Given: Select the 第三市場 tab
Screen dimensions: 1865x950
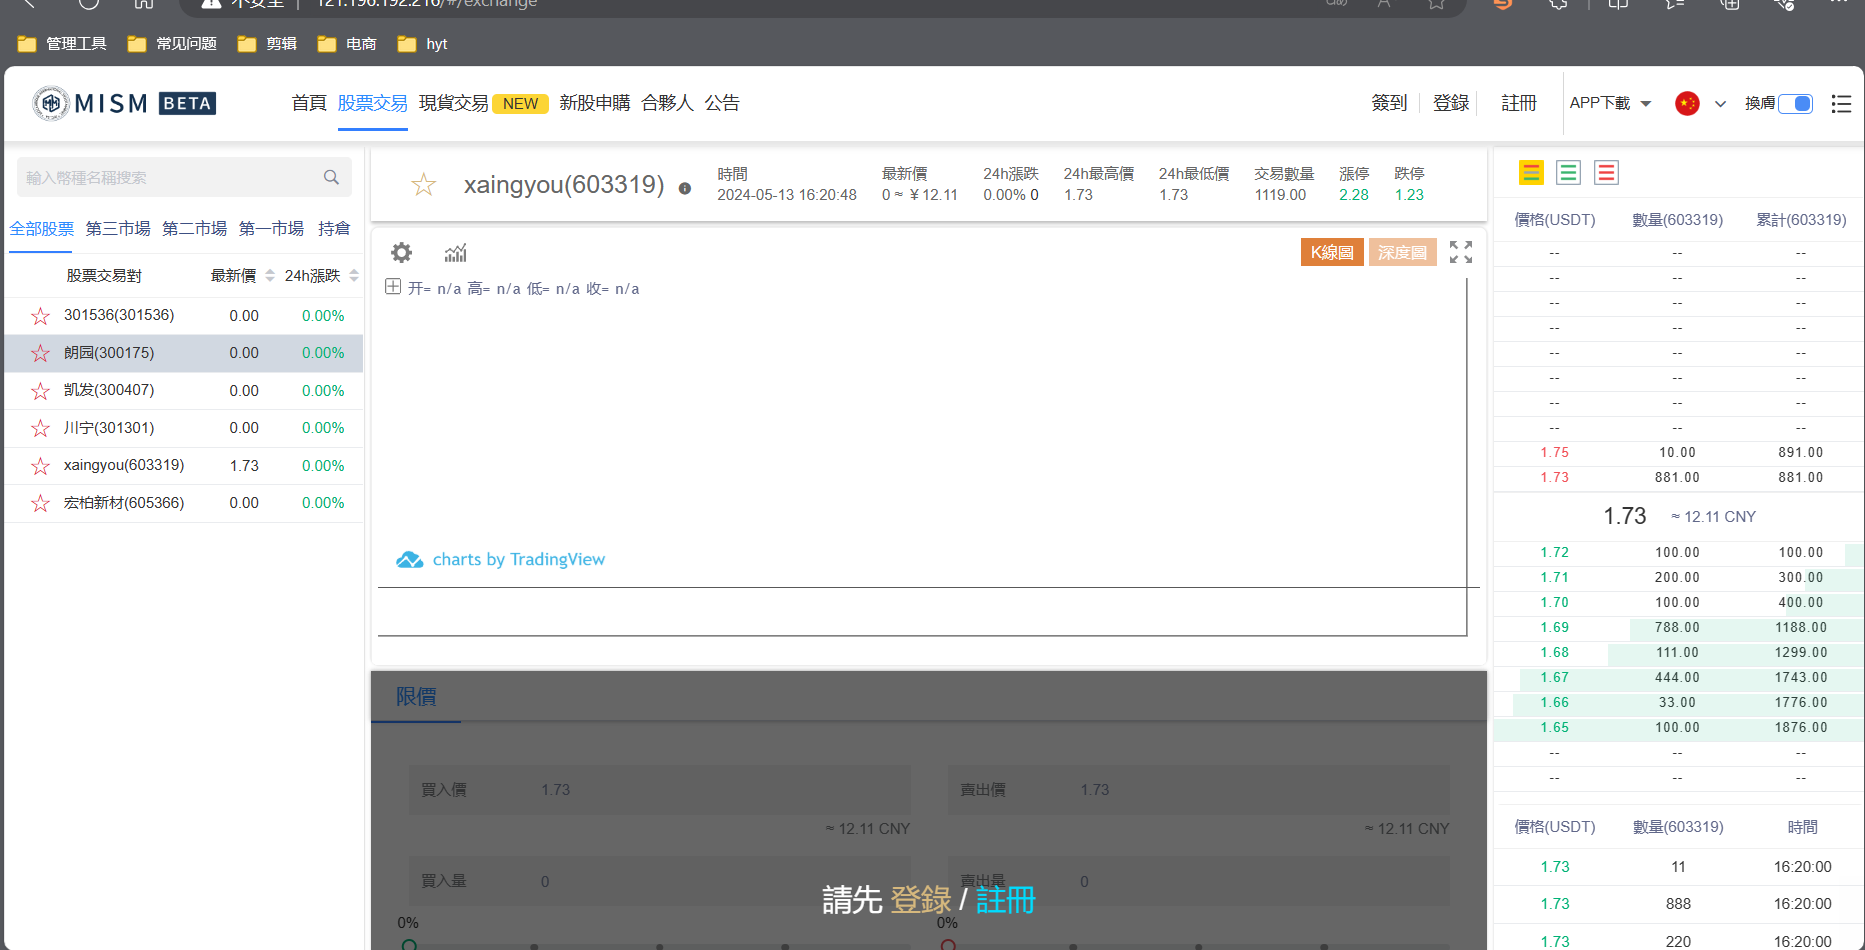Looking at the screenshot, I should coord(118,229).
